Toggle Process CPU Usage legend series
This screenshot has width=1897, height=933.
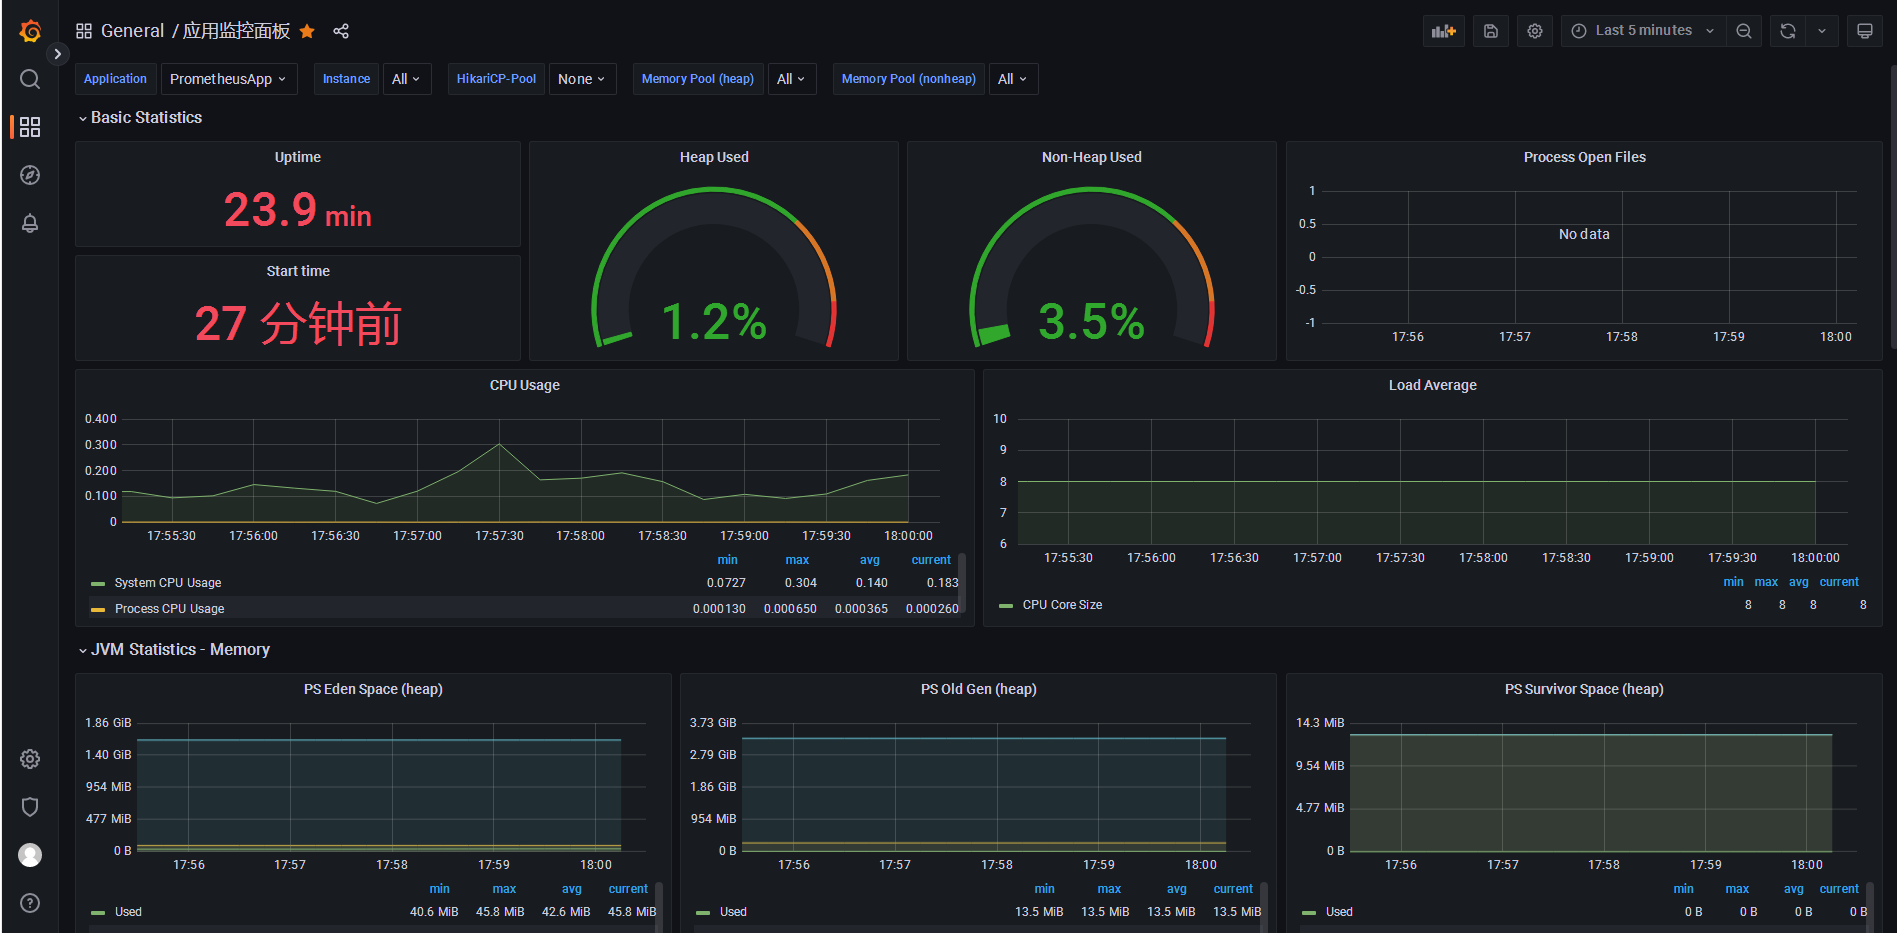169,609
